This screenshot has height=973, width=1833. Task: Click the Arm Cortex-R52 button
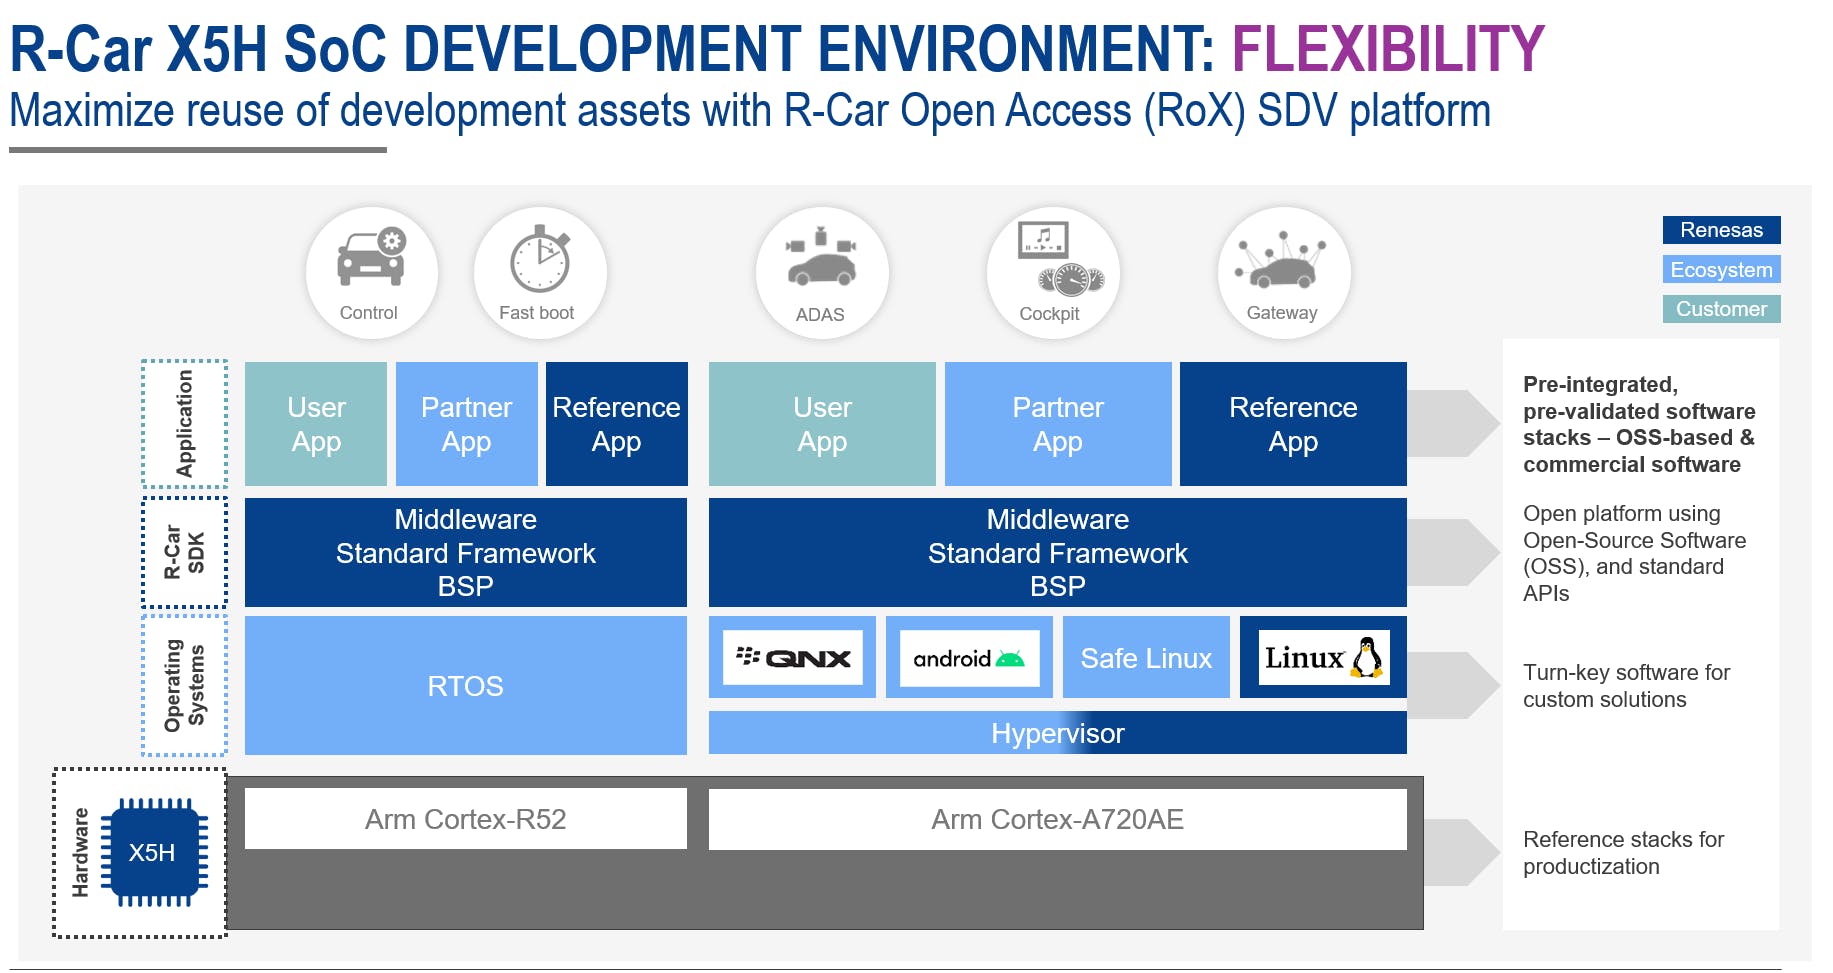(x=466, y=819)
